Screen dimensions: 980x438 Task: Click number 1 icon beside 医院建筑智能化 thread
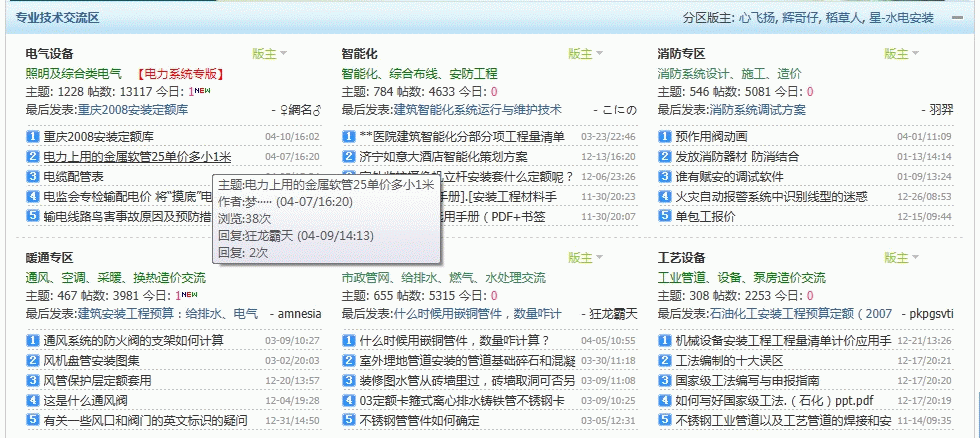349,136
